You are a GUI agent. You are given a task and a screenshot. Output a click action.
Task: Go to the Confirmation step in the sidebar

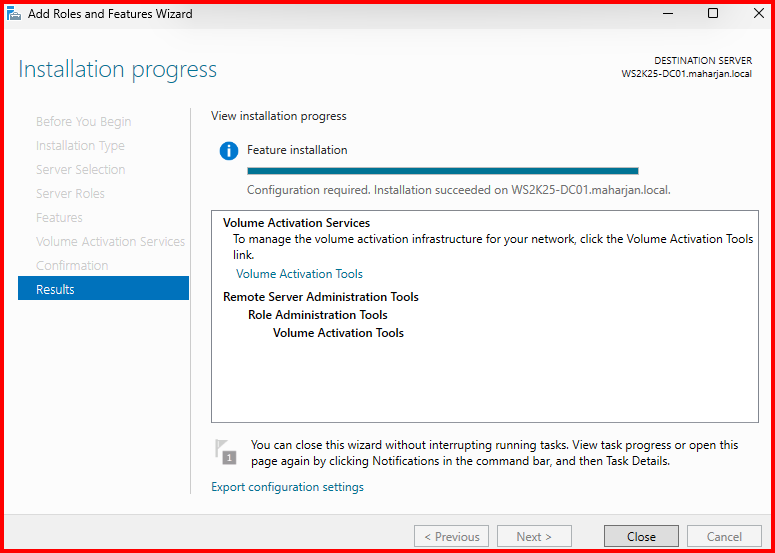point(72,265)
